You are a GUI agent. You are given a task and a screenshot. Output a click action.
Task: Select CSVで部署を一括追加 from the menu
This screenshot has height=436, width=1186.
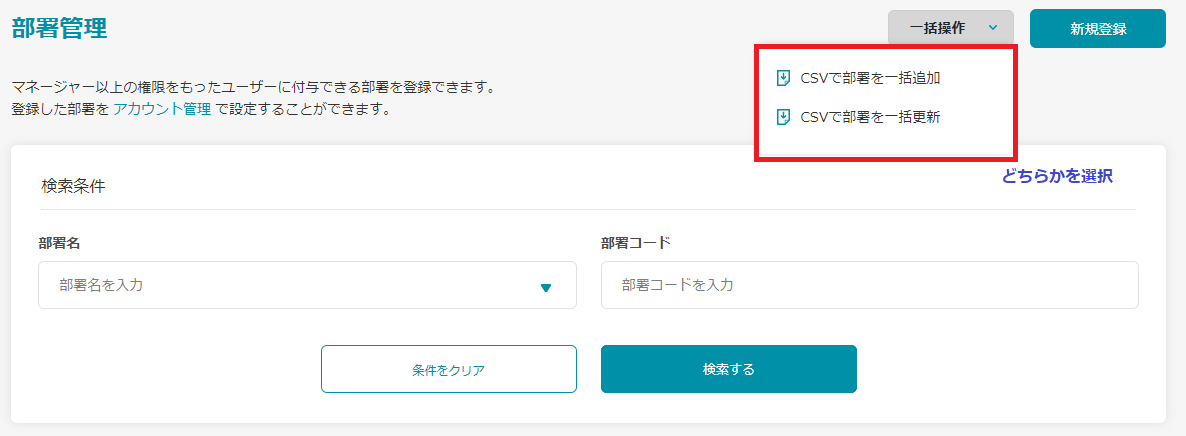pyautogui.click(x=870, y=78)
